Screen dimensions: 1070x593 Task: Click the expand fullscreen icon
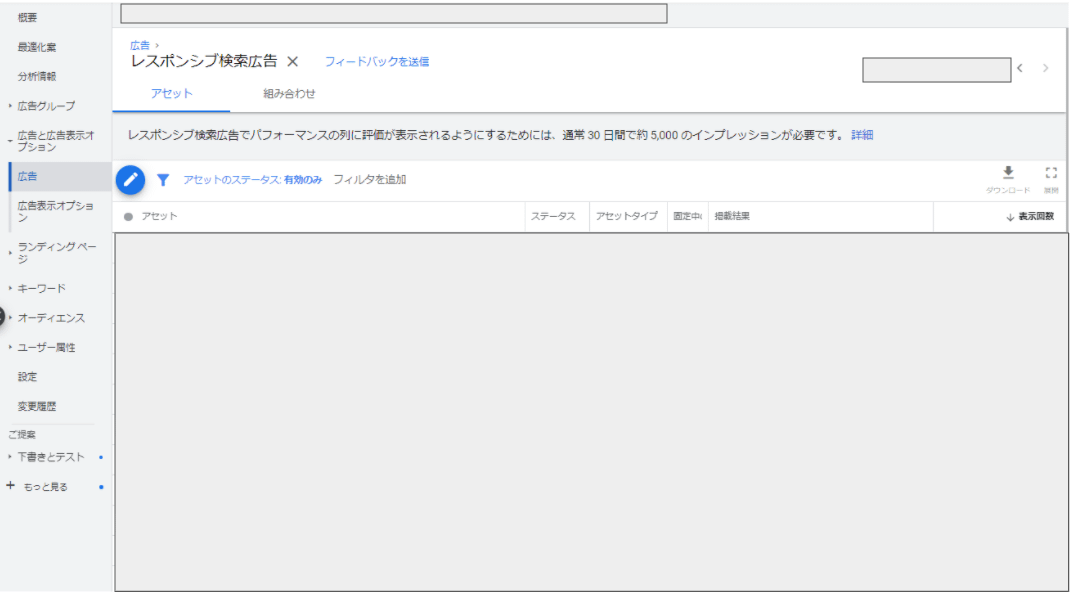coord(1051,173)
